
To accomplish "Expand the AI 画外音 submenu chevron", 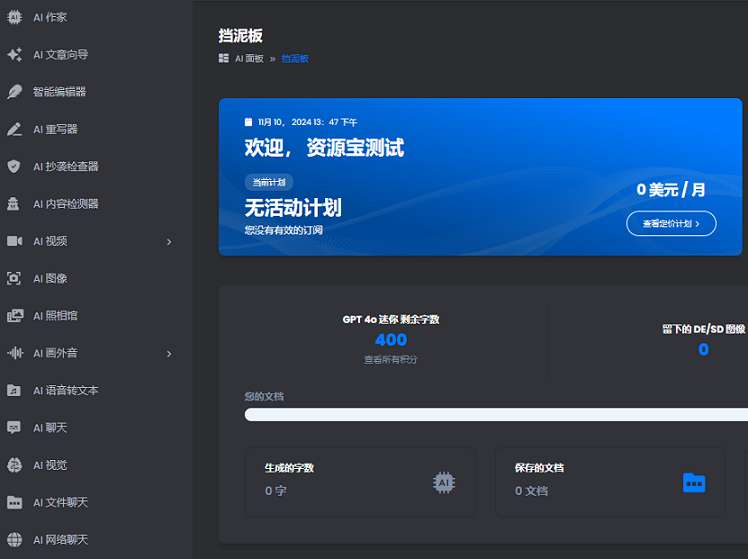I will point(169,353).
